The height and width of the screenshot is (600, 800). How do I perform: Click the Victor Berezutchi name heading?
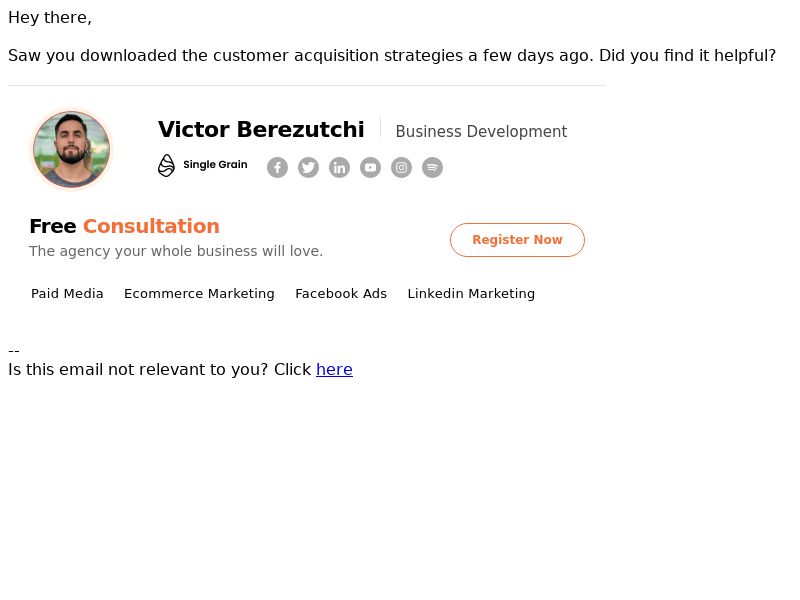(x=261, y=130)
